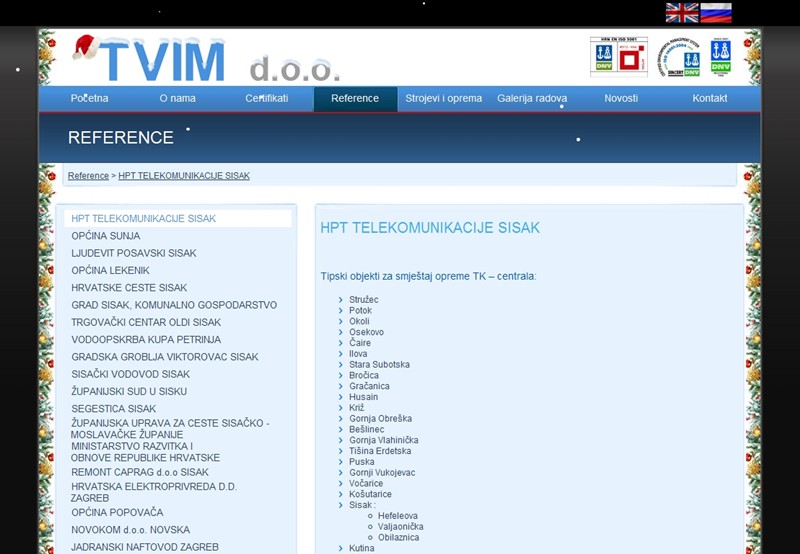Viewport: 800px width, 554px height.
Task: Open OPĆINA LEKENIK reference
Action: click(x=110, y=270)
